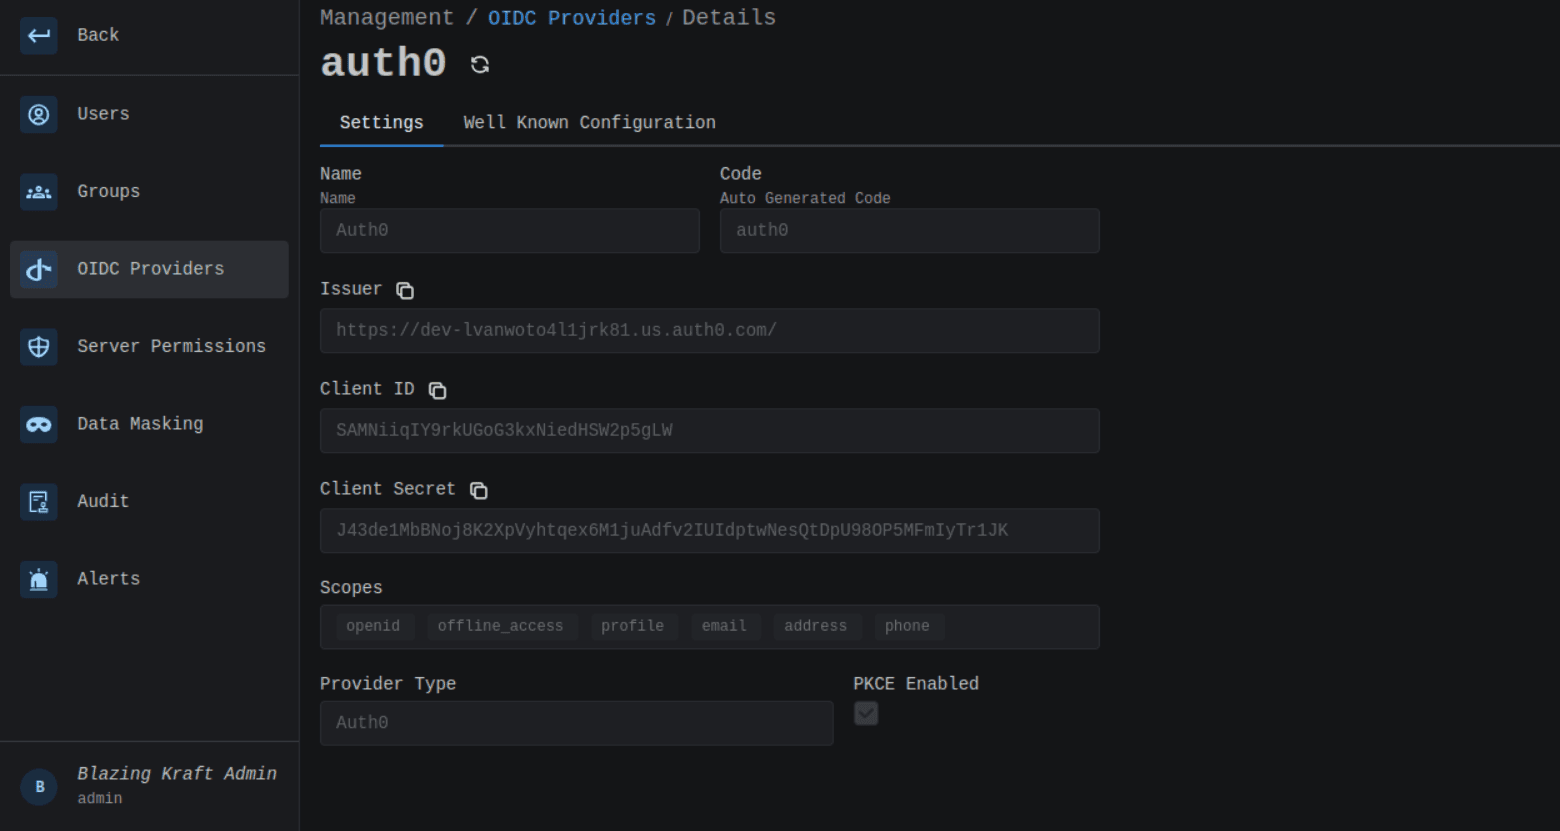Click the auth0 page heading

point(383,64)
